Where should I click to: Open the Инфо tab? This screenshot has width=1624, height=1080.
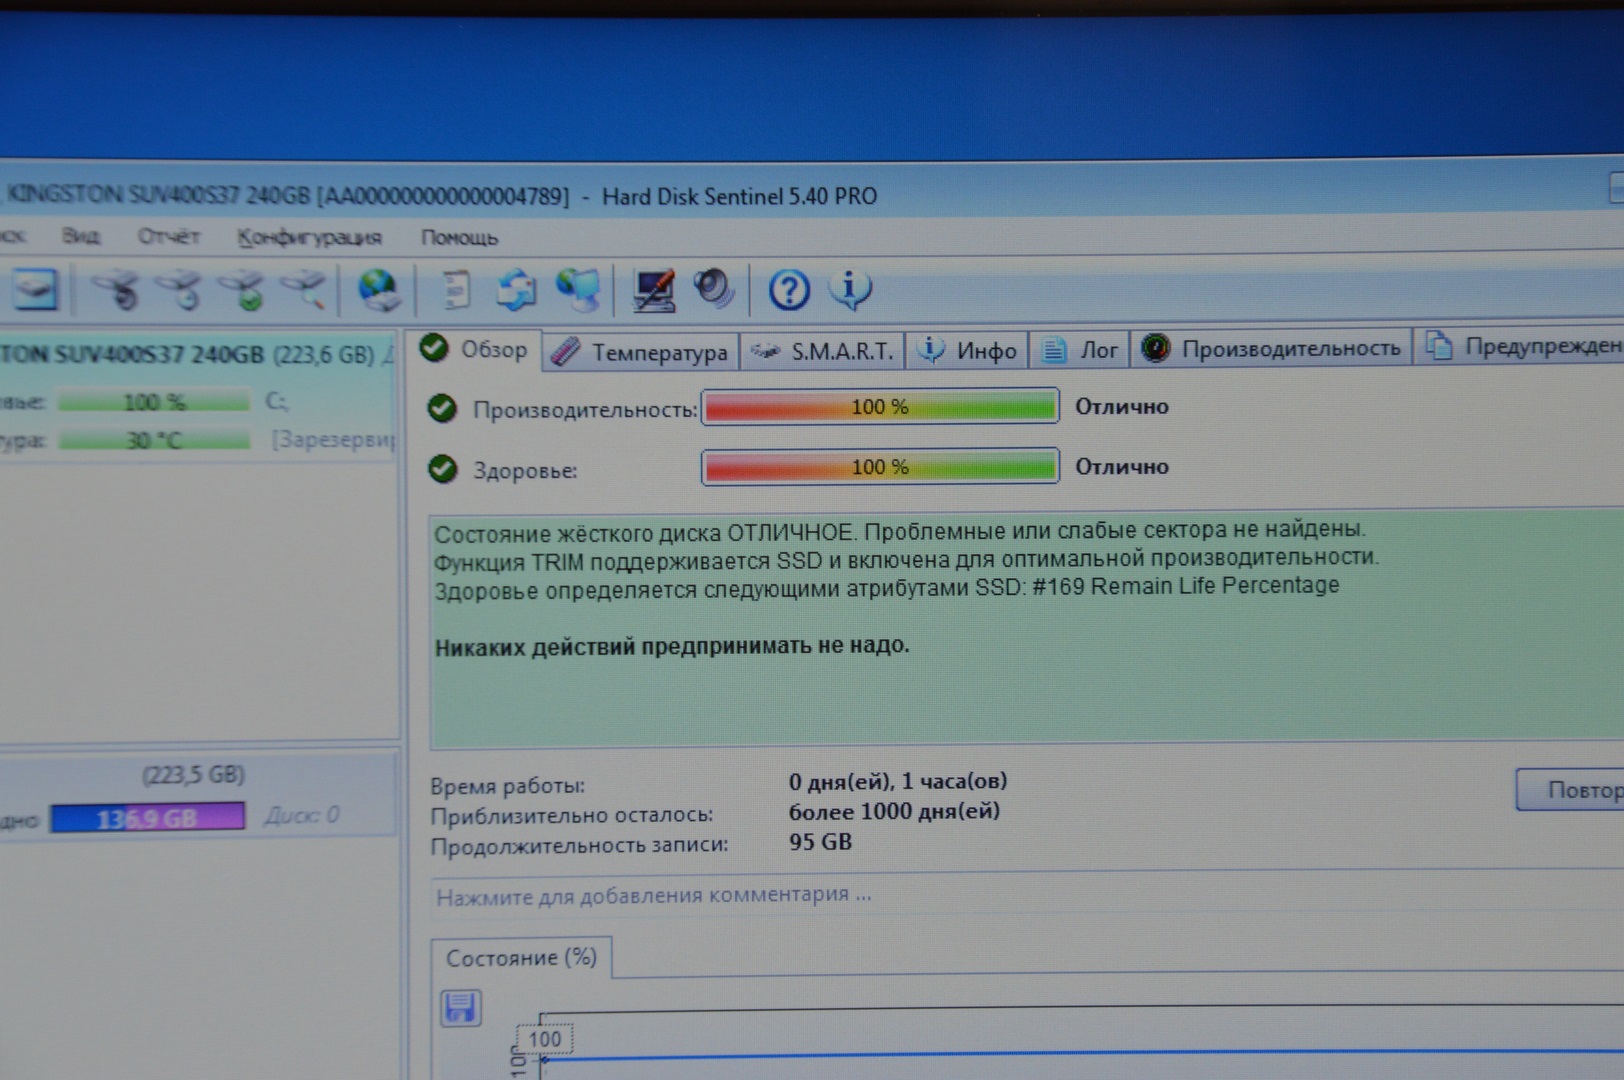pos(968,350)
